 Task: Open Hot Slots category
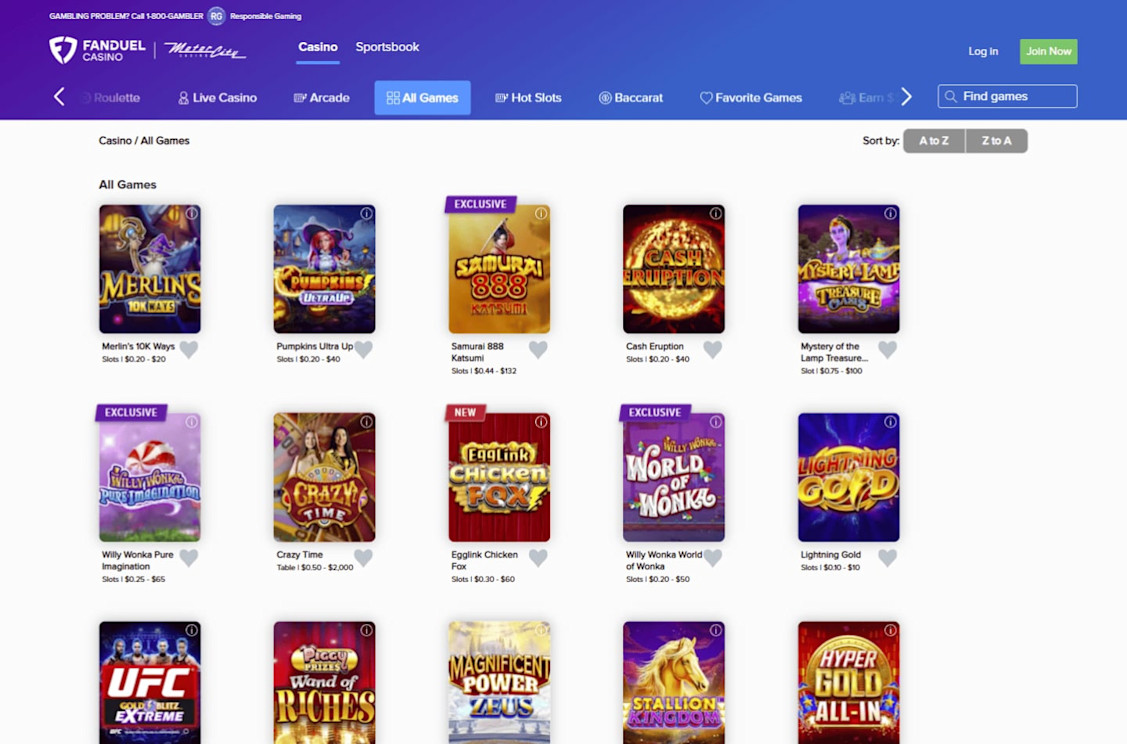[x=528, y=98]
